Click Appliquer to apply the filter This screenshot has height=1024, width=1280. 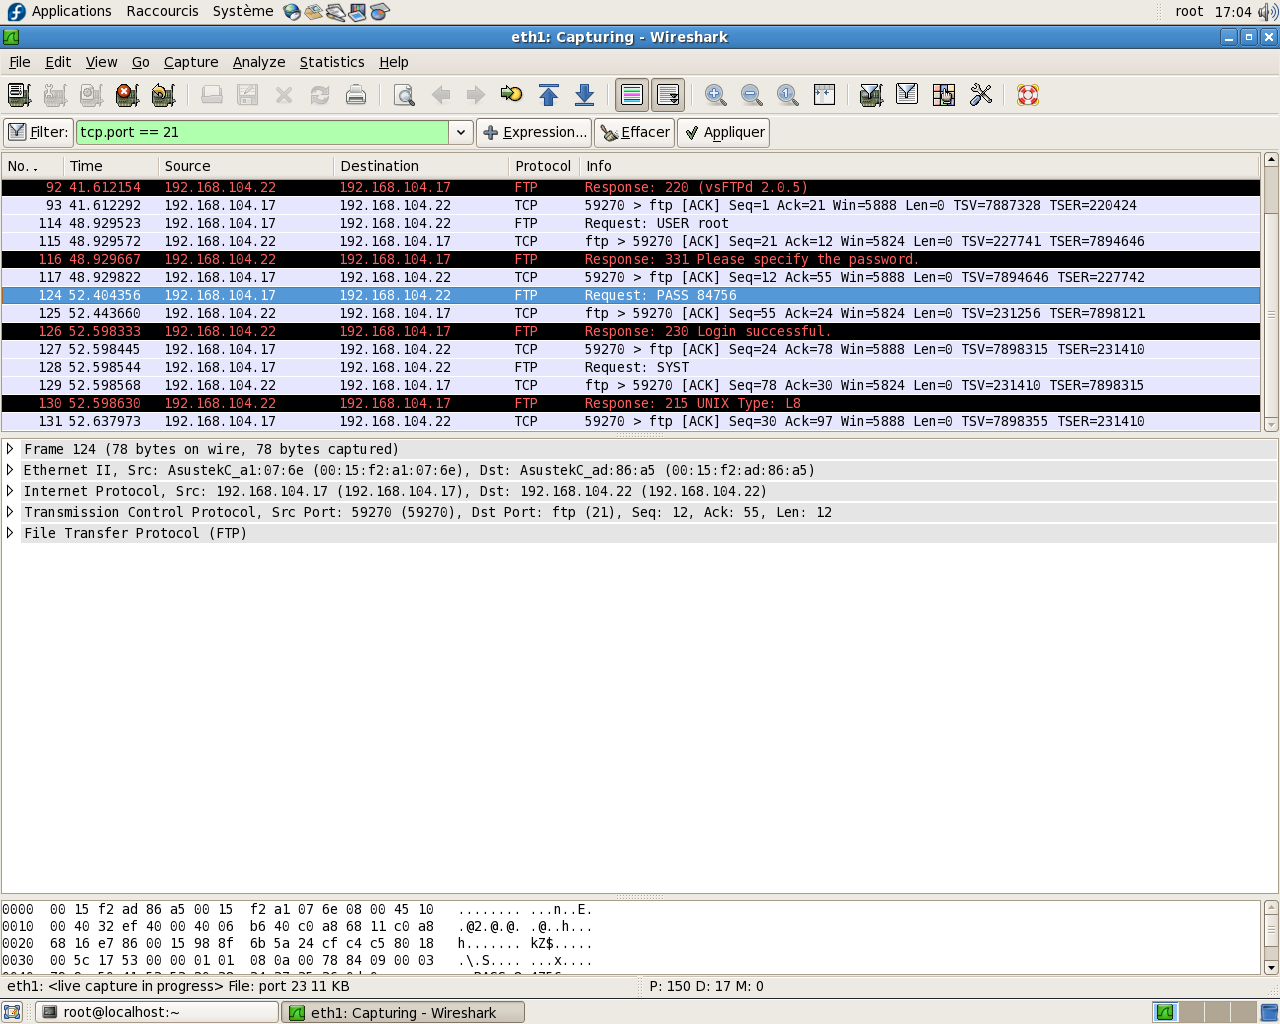coord(724,132)
